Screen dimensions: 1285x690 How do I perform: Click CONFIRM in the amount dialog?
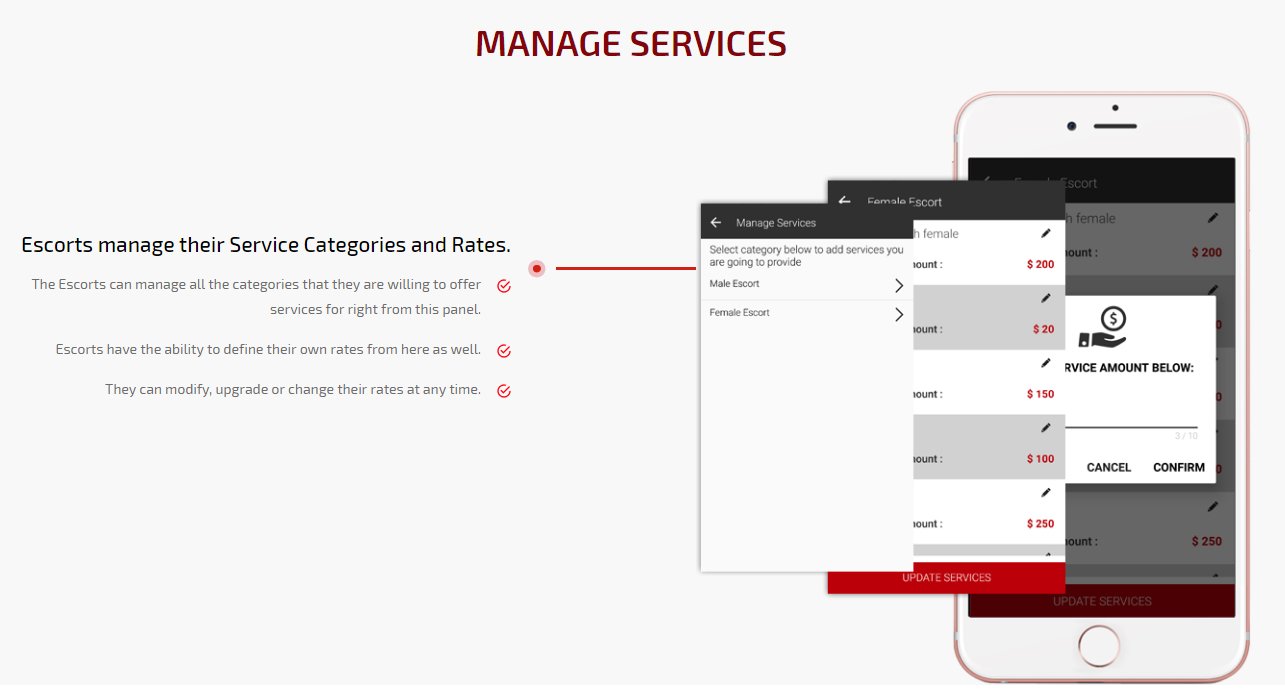1179,467
